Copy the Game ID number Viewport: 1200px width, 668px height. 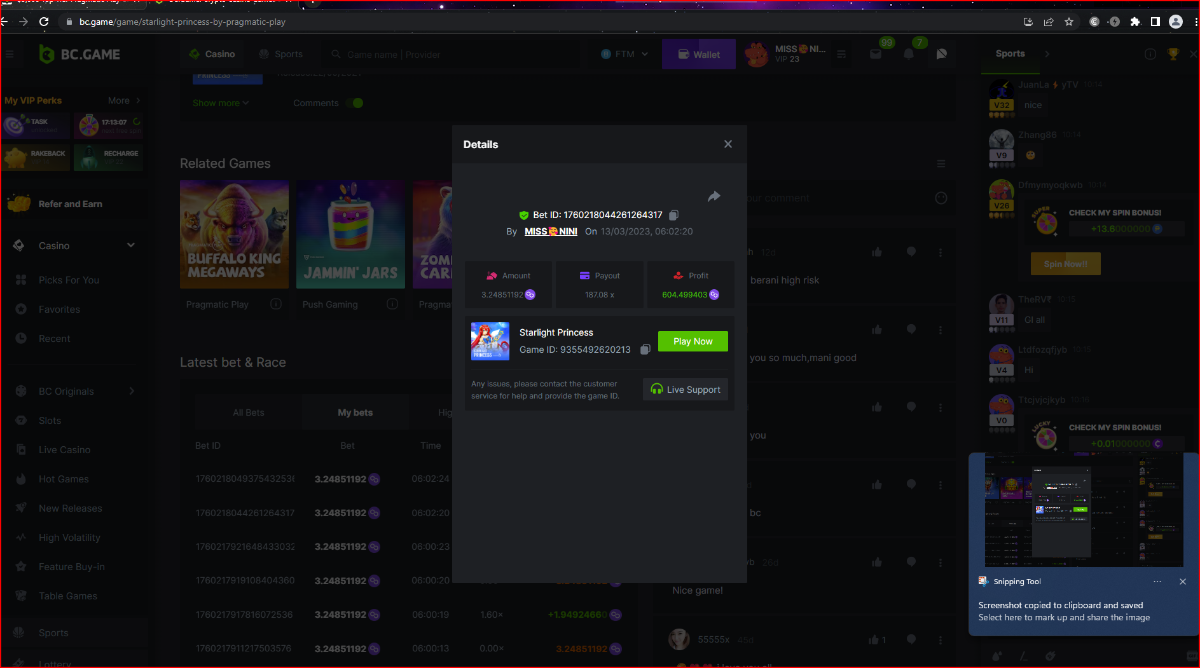tap(645, 349)
